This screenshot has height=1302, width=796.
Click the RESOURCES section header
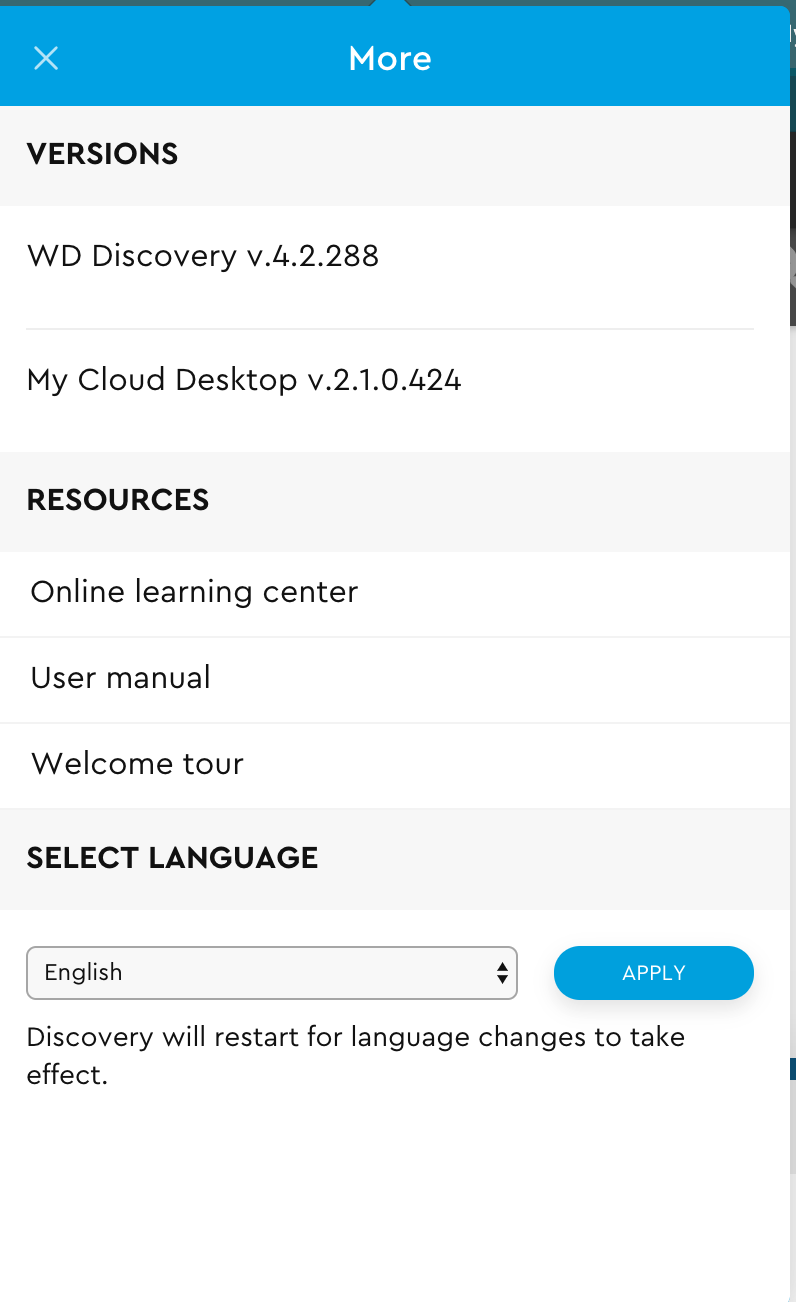coord(118,500)
